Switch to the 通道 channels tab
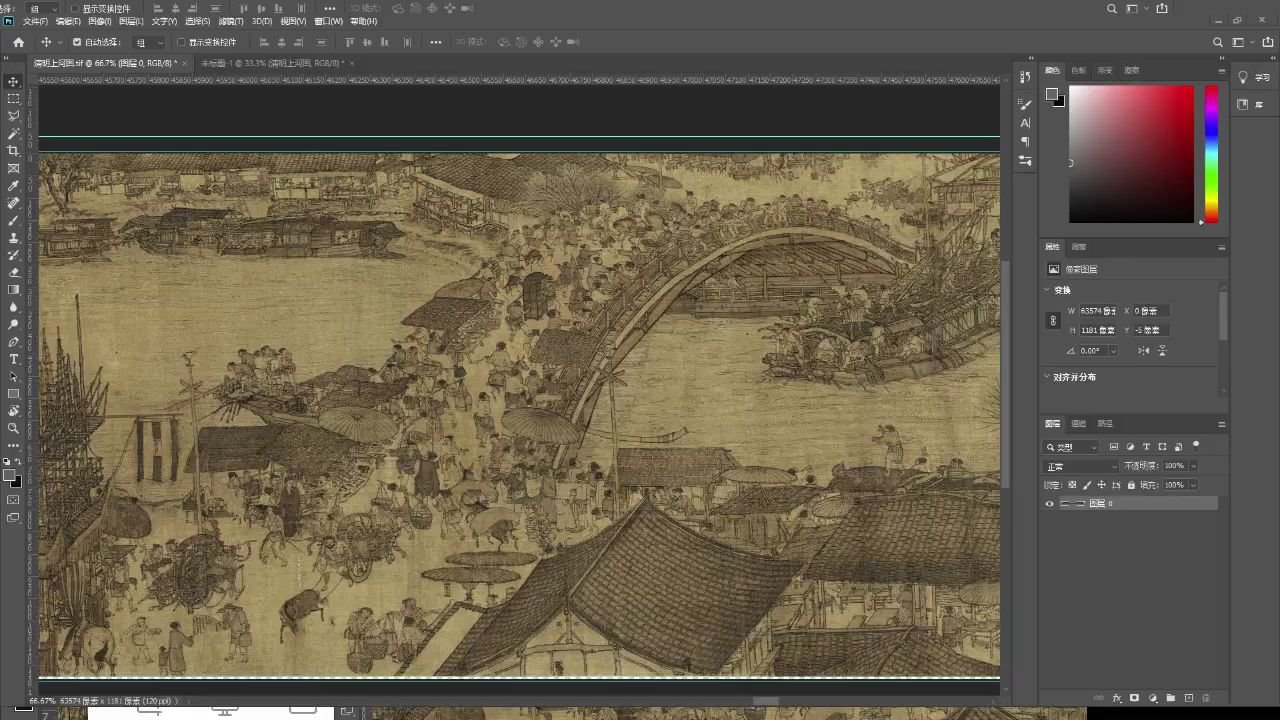Viewport: 1280px width, 720px height. click(1079, 424)
